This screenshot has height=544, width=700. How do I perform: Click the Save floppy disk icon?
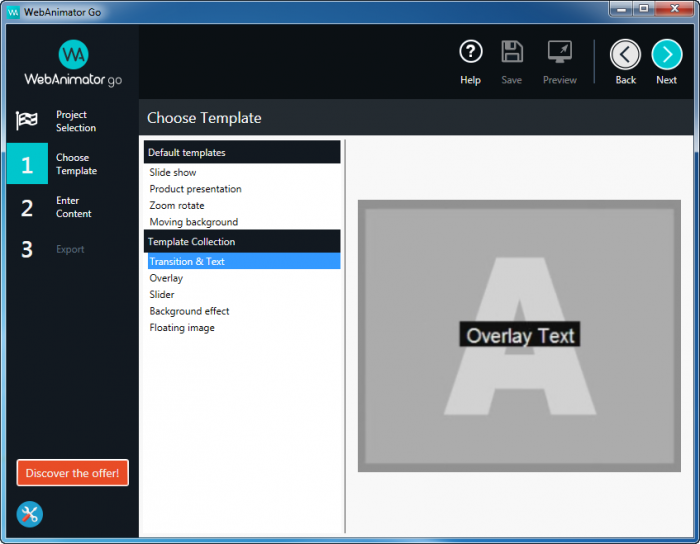click(512, 53)
